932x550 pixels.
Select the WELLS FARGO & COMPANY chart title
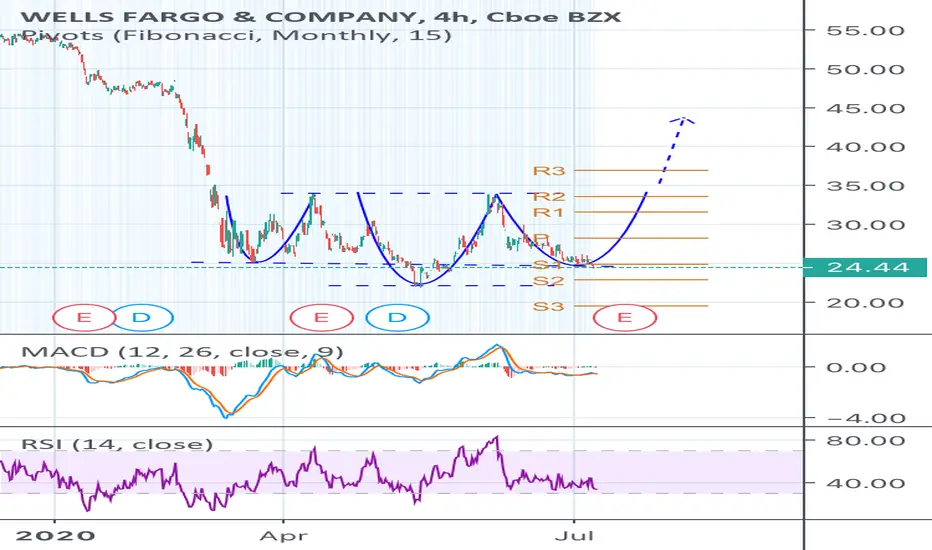321,17
